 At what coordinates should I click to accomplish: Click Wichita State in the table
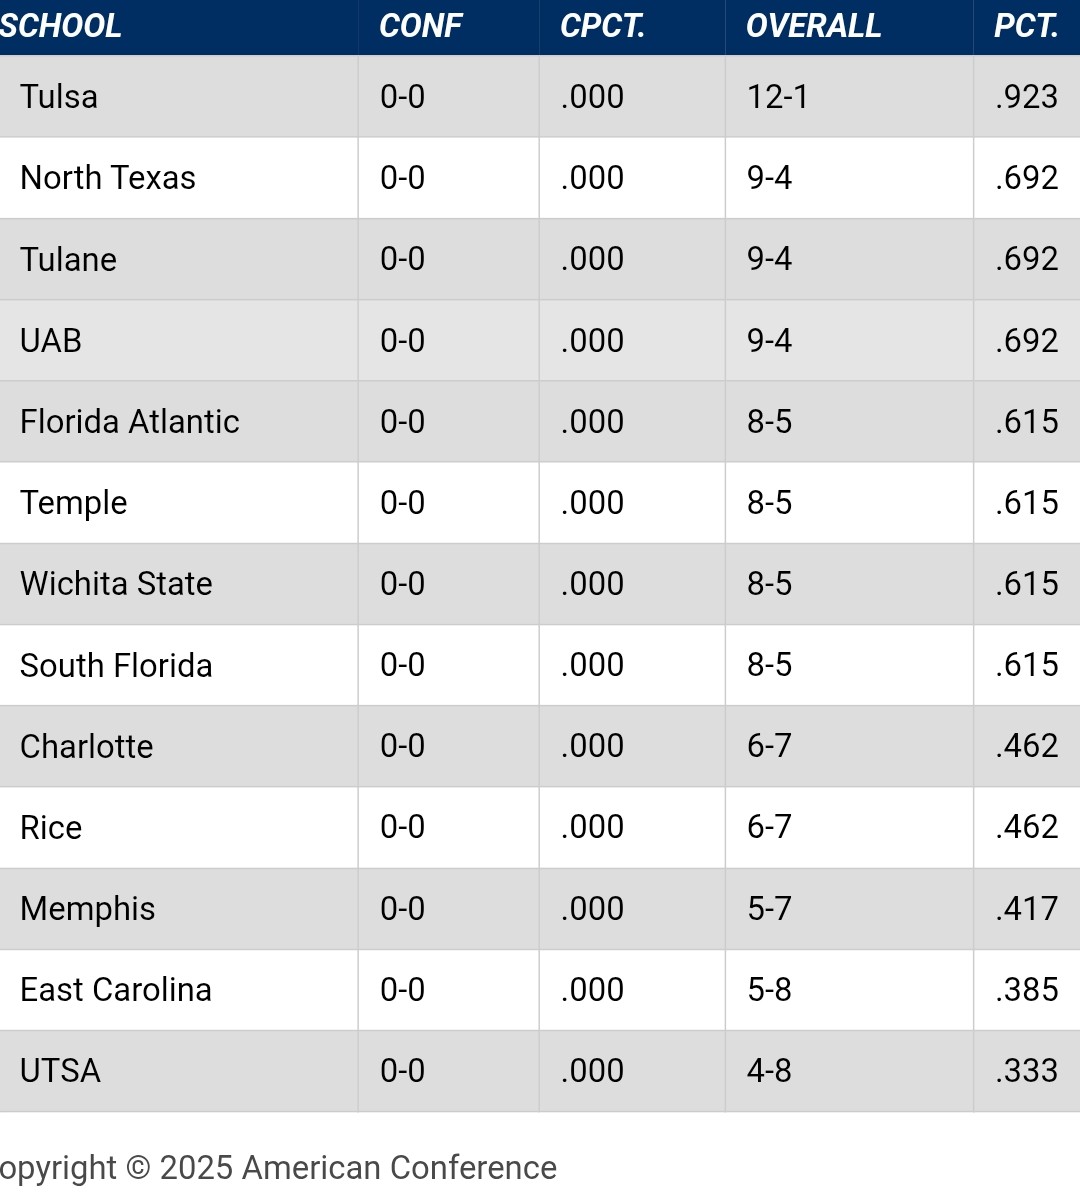point(116,584)
